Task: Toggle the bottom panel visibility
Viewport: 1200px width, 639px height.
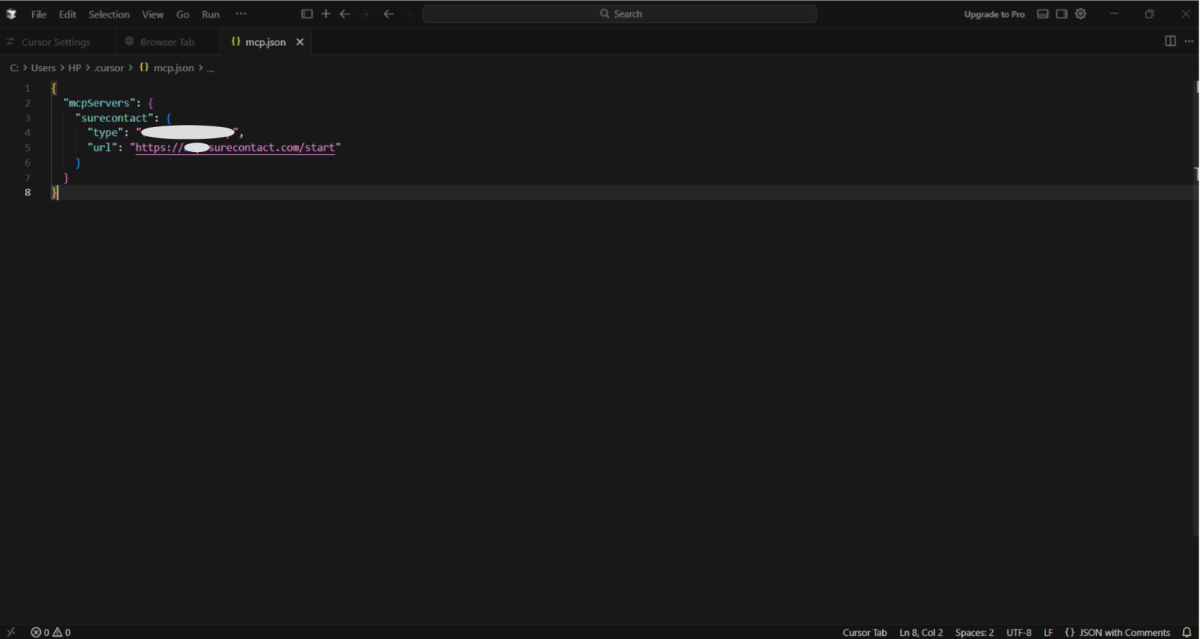Action: point(1043,13)
